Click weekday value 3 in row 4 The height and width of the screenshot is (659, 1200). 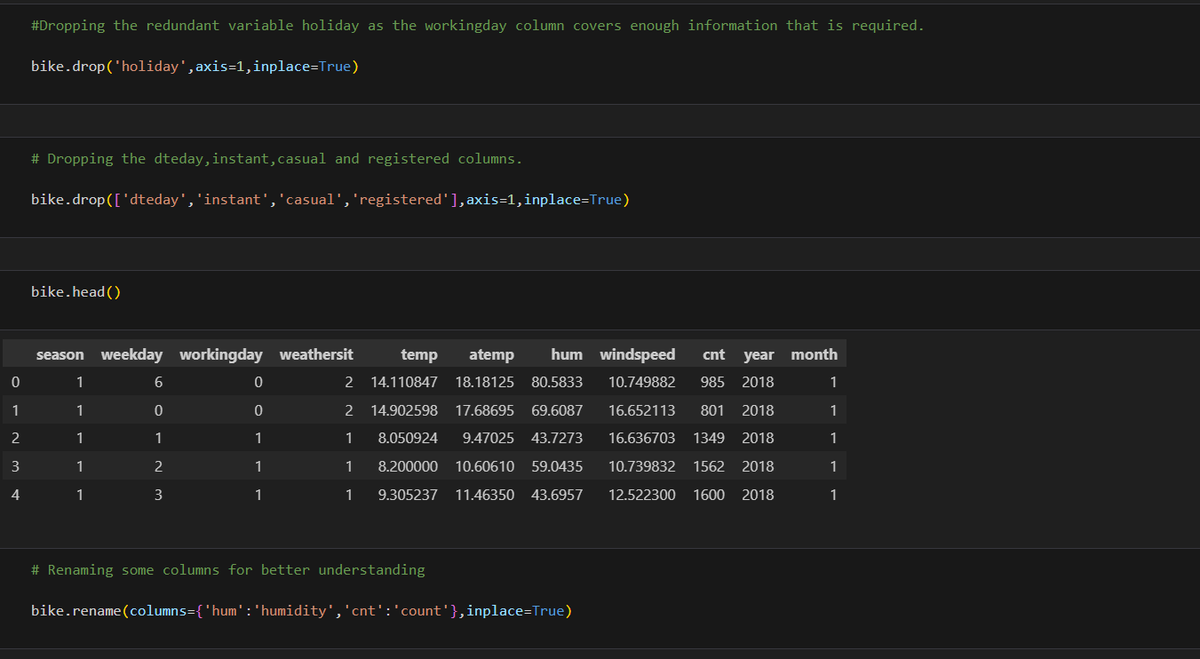(157, 494)
